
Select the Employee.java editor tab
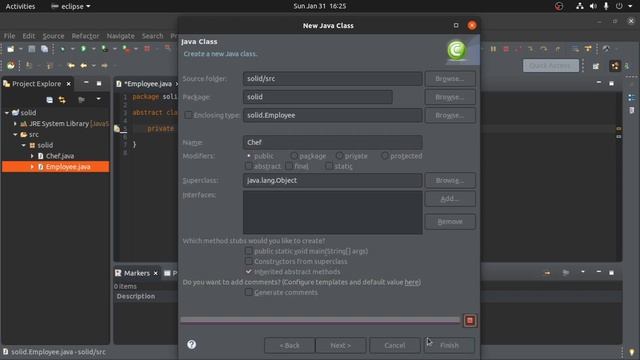click(x=147, y=84)
